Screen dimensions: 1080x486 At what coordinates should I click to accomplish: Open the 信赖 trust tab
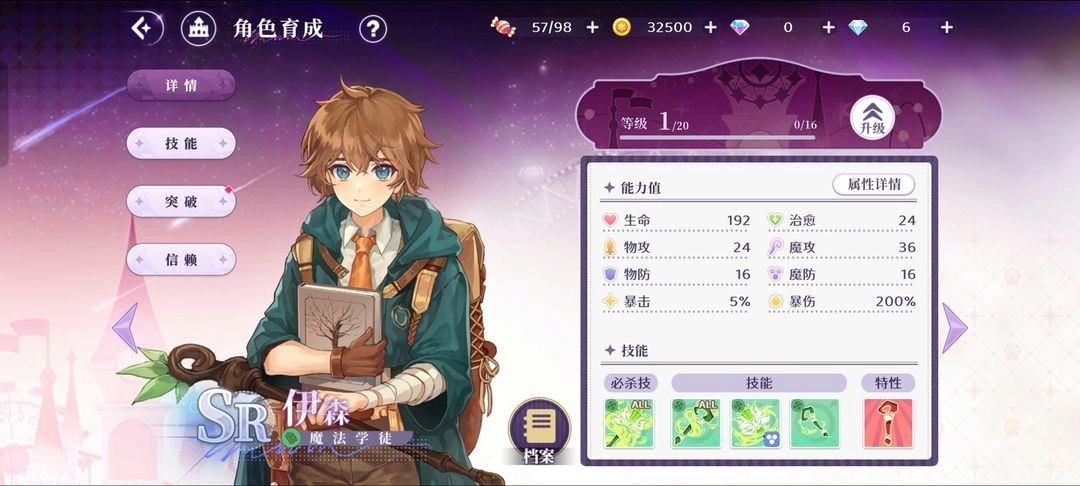(181, 260)
